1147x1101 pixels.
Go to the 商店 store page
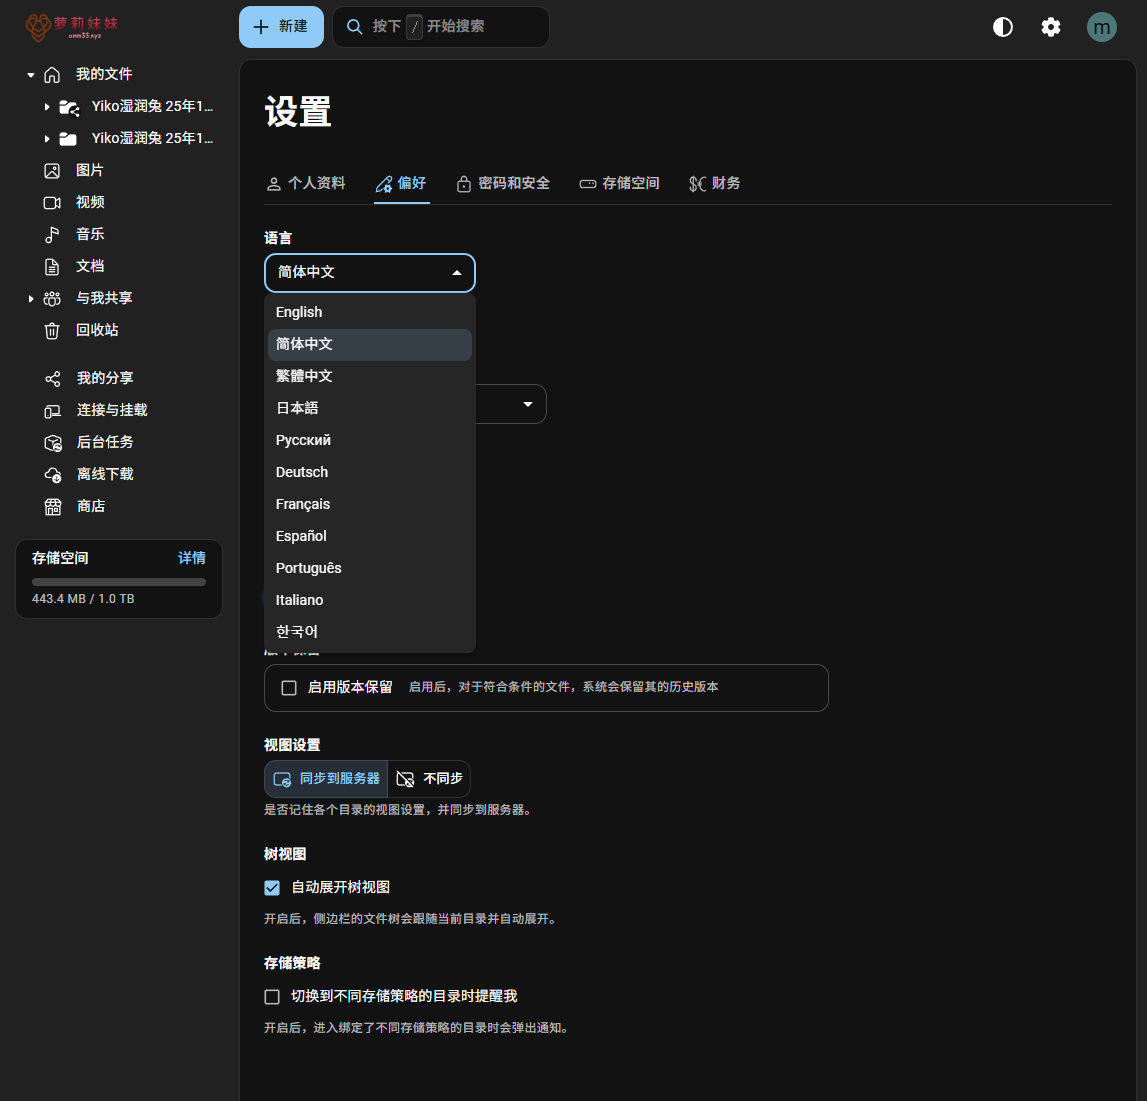[x=90, y=506]
